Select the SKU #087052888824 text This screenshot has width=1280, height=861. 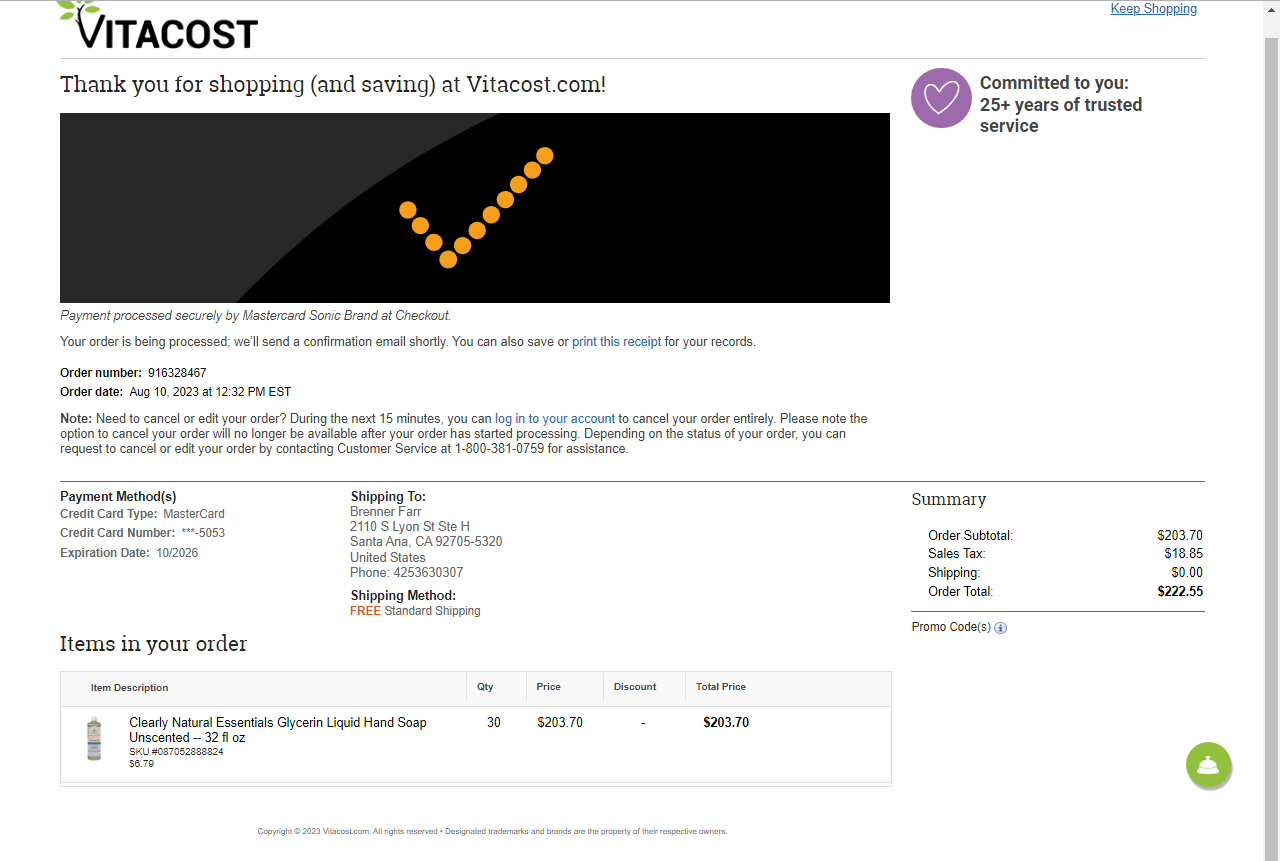(176, 752)
